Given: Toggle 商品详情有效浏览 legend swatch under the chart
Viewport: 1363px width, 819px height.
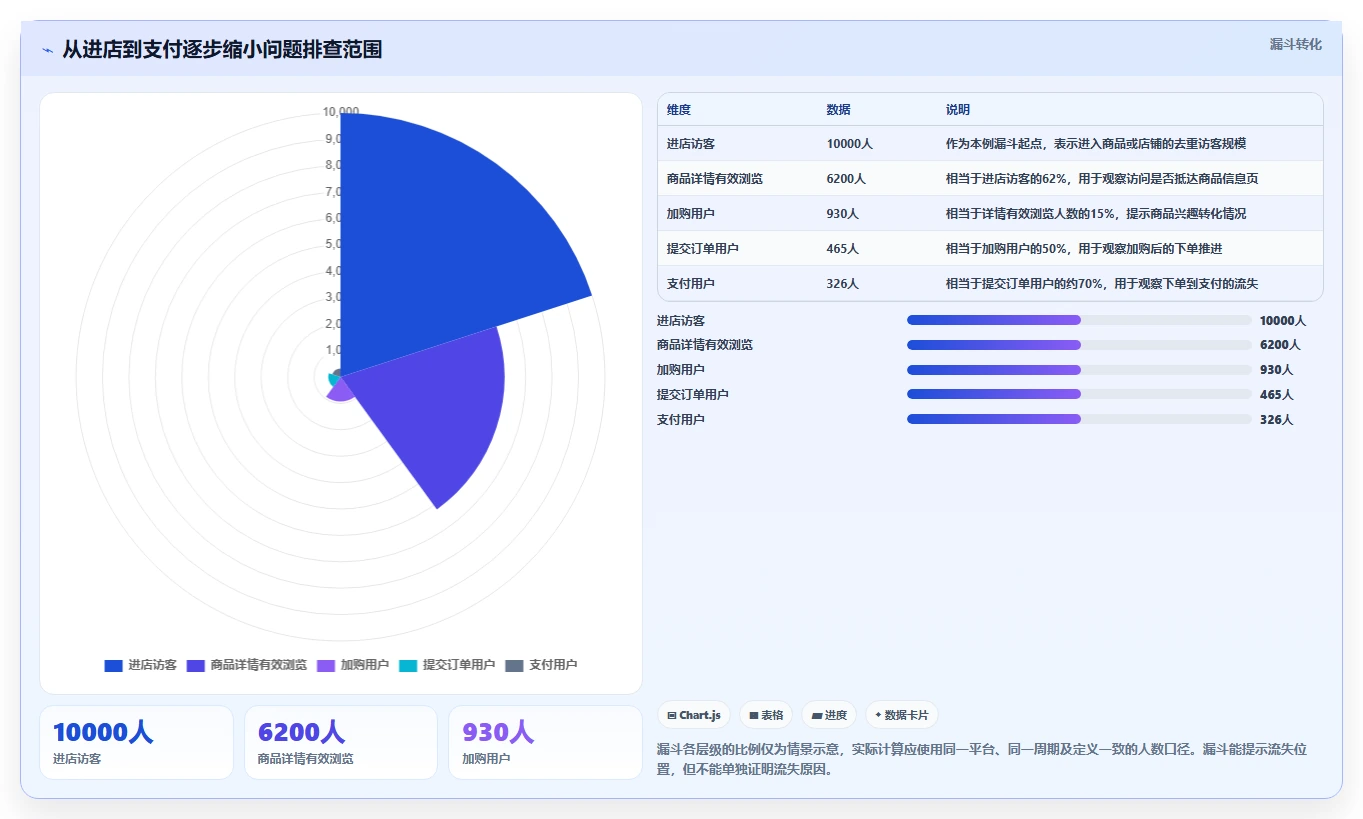Looking at the screenshot, I should (x=196, y=665).
